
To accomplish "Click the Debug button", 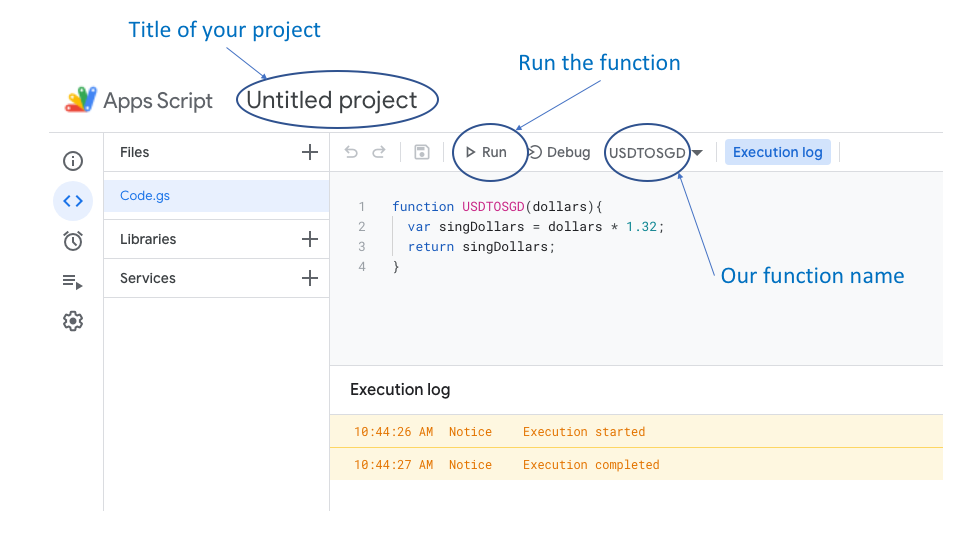I will coord(559,152).
